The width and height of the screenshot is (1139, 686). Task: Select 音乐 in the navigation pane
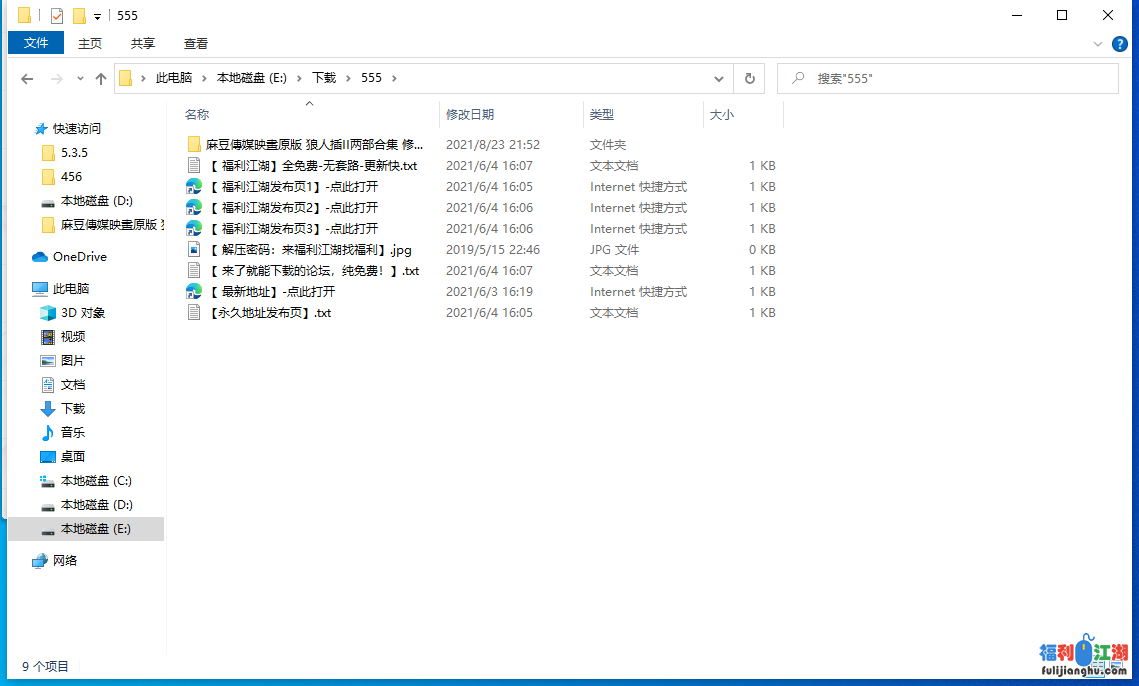73,433
